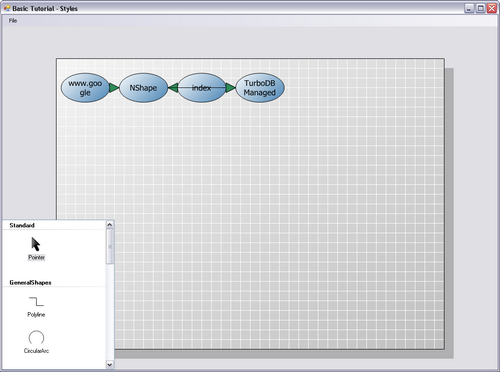Viewport: 500px width, 372px height.
Task: Click the Standard category header
Action: tap(22, 225)
